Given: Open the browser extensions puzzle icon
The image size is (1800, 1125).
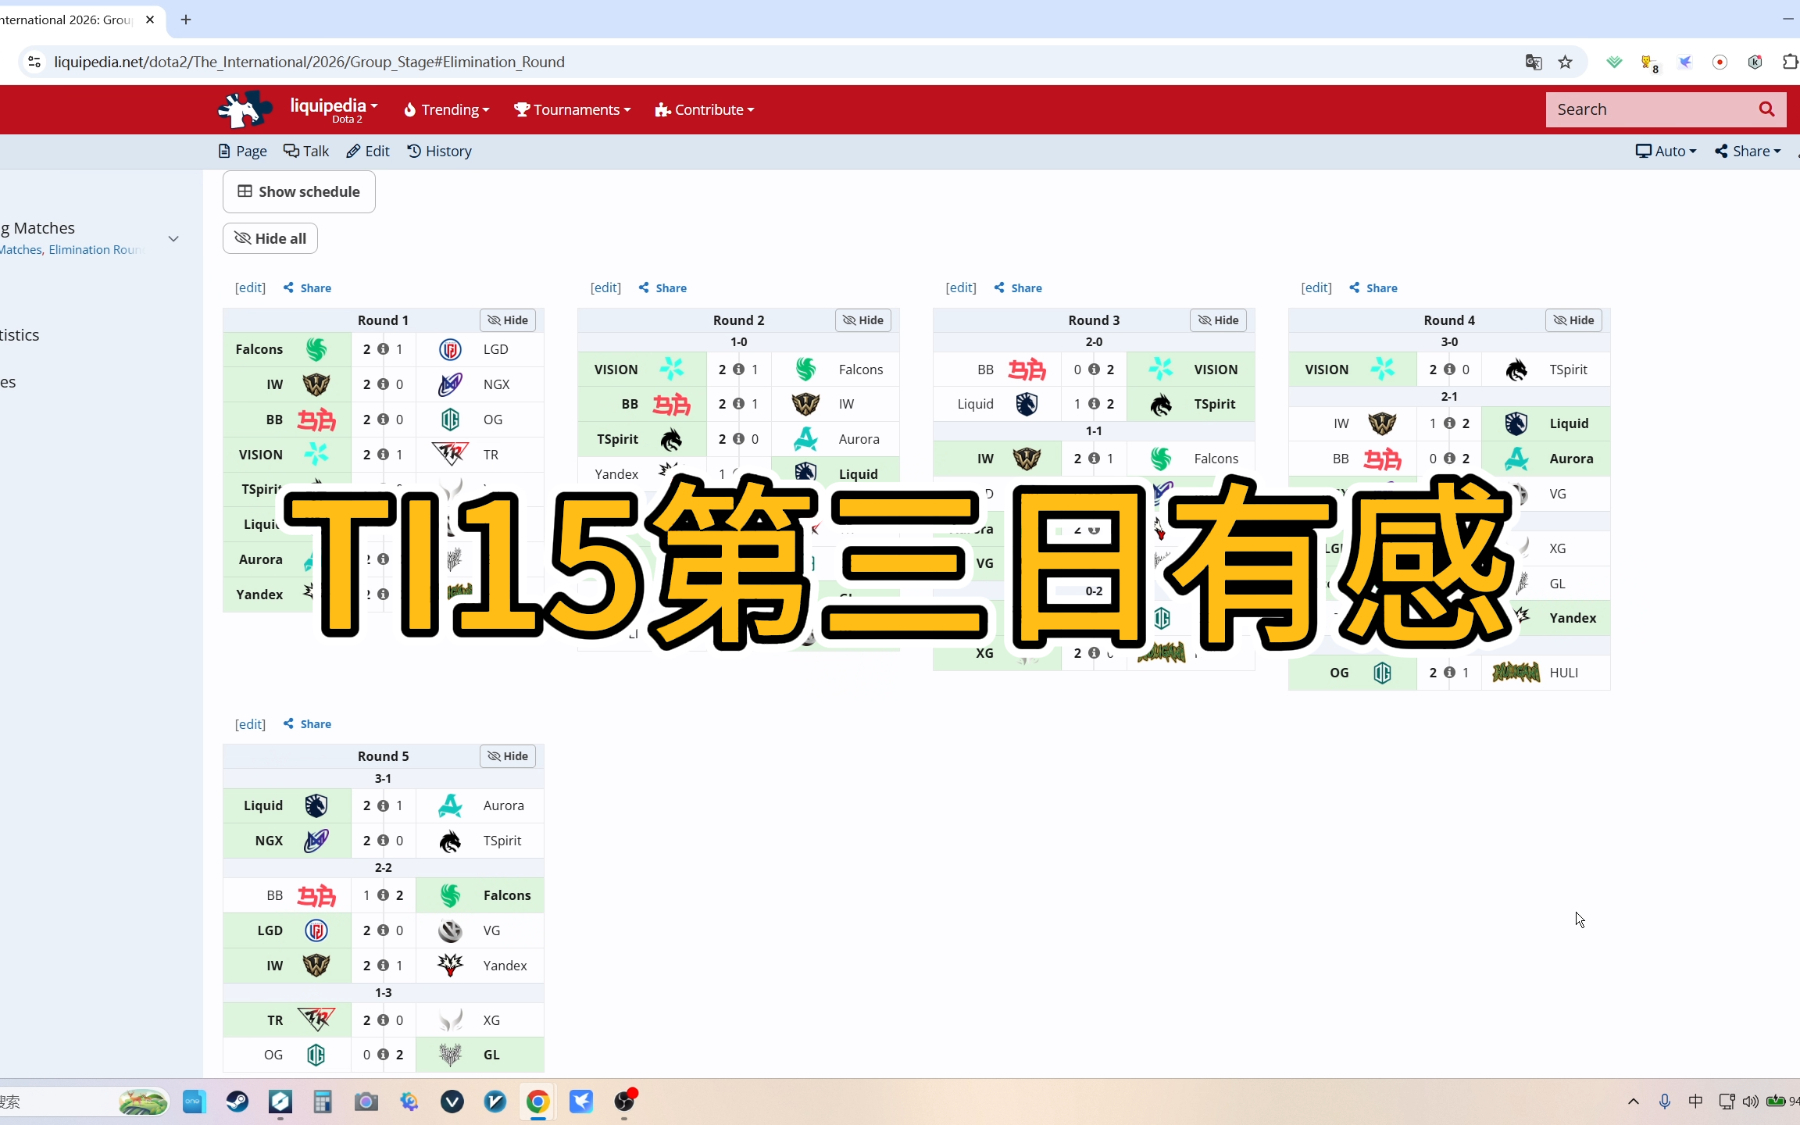Looking at the screenshot, I should pyautogui.click(x=1789, y=62).
